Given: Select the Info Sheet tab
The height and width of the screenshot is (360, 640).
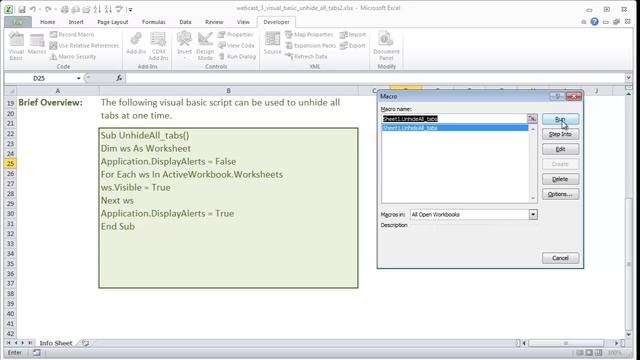Looking at the screenshot, I should 56,343.
